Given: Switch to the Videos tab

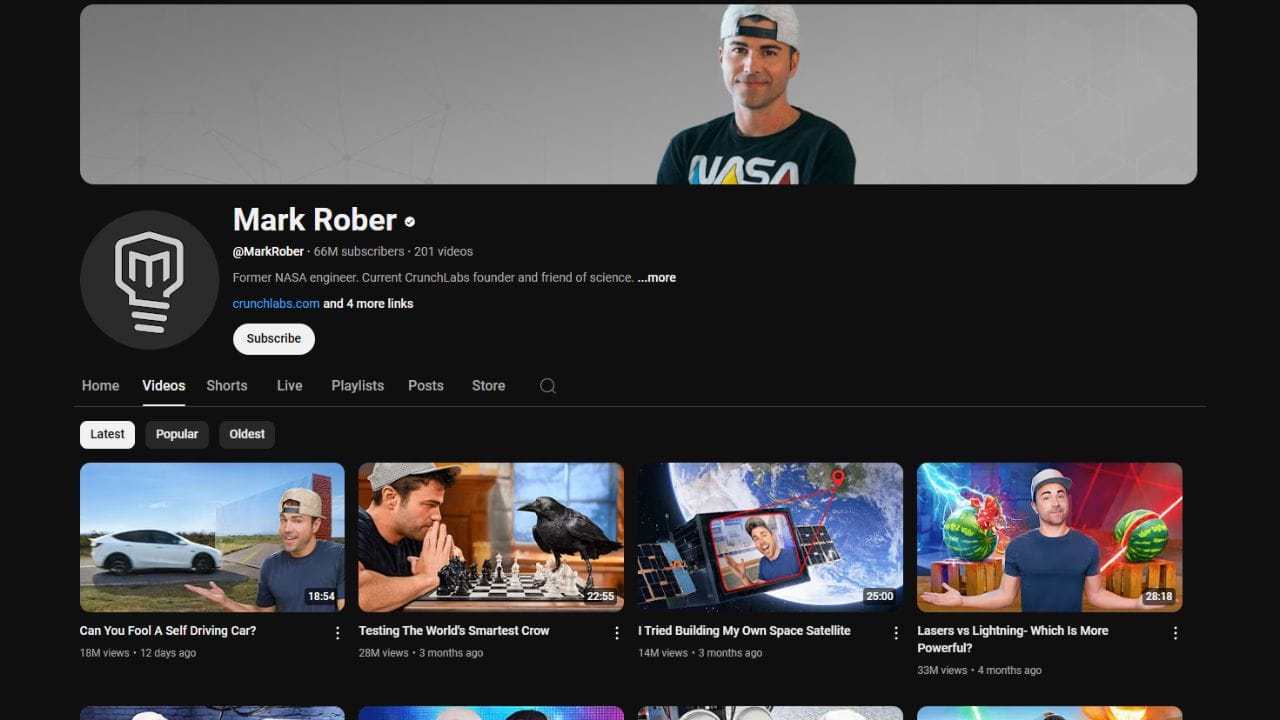Looking at the screenshot, I should point(164,386).
